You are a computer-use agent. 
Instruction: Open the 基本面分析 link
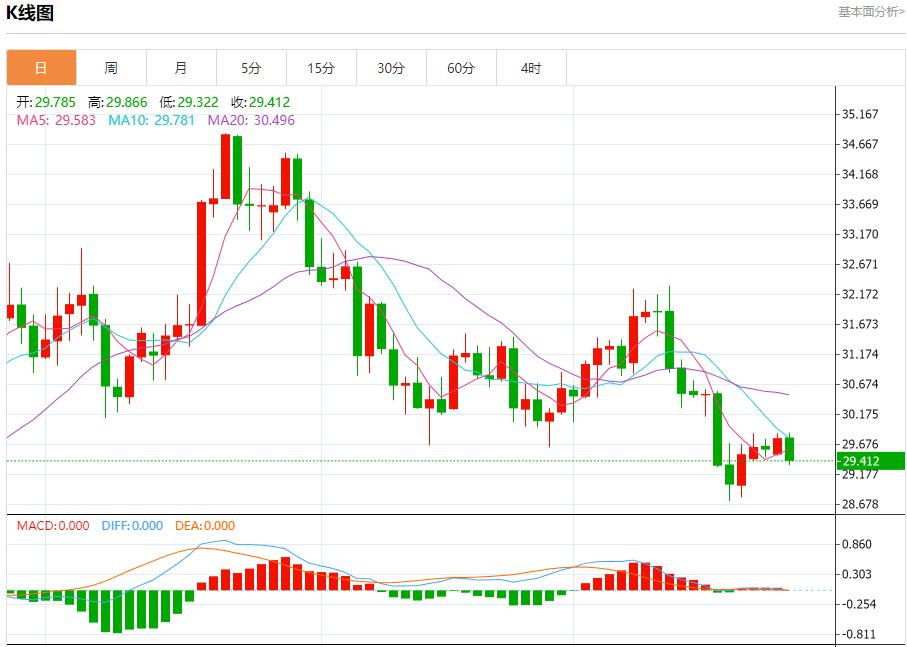click(x=871, y=12)
